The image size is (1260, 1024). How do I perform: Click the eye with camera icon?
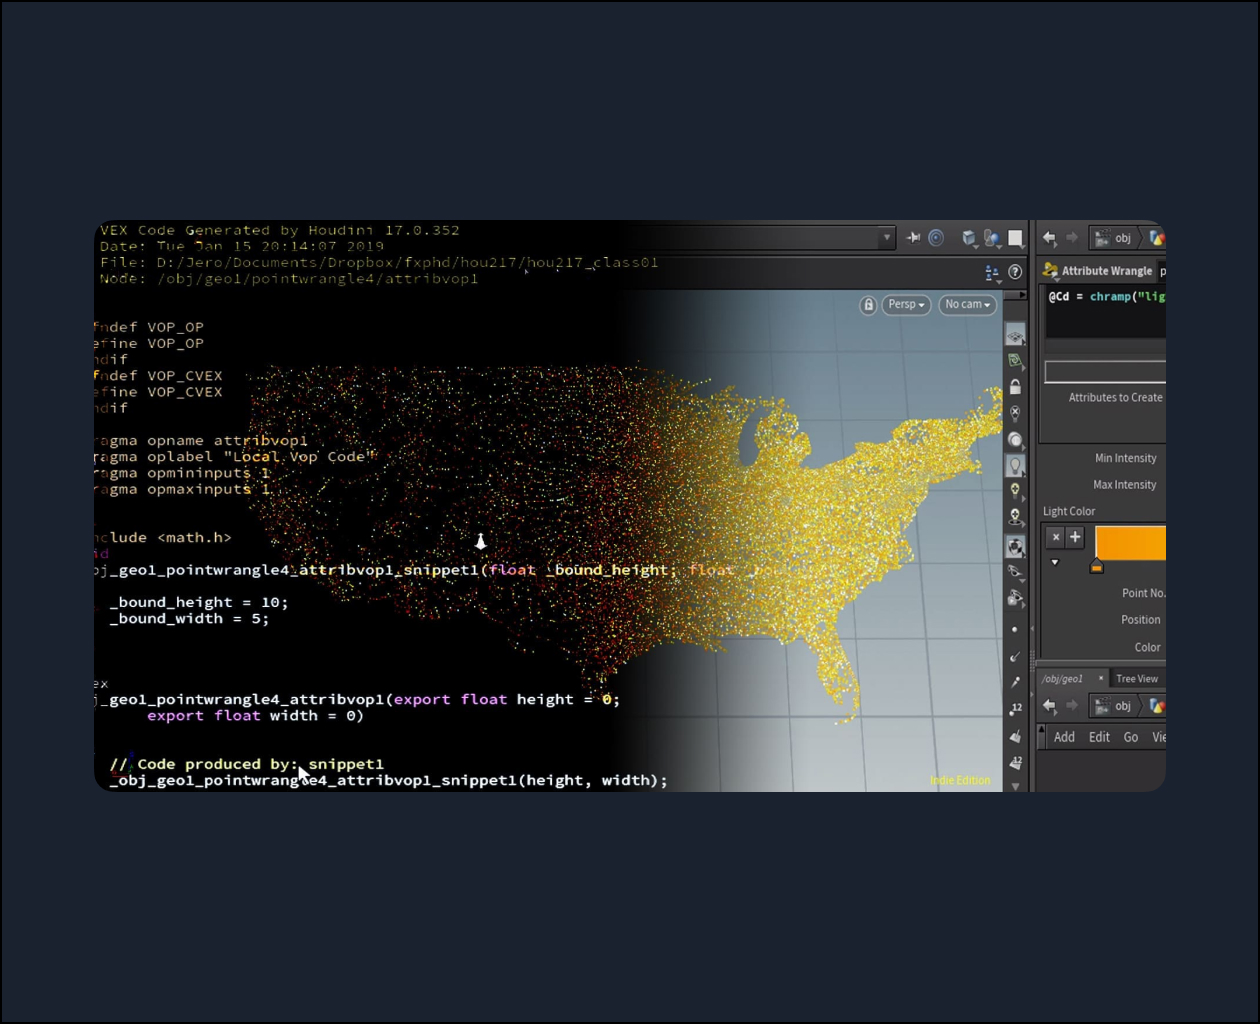point(1015,598)
